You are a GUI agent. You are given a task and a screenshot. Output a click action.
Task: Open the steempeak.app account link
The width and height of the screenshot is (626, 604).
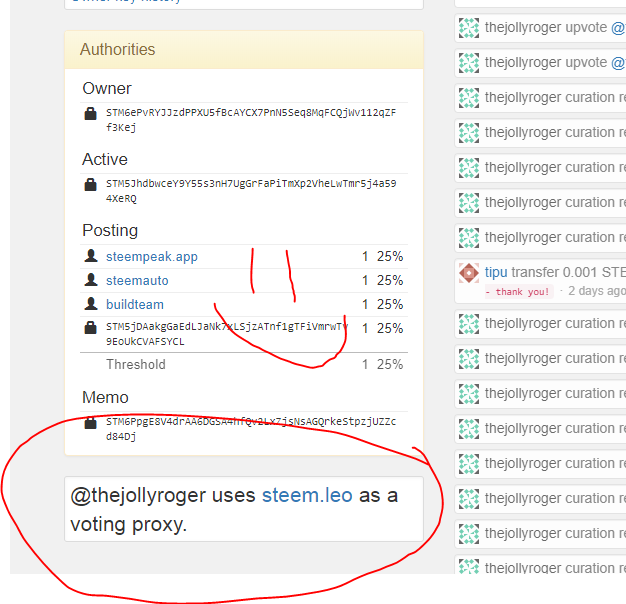click(x=152, y=257)
